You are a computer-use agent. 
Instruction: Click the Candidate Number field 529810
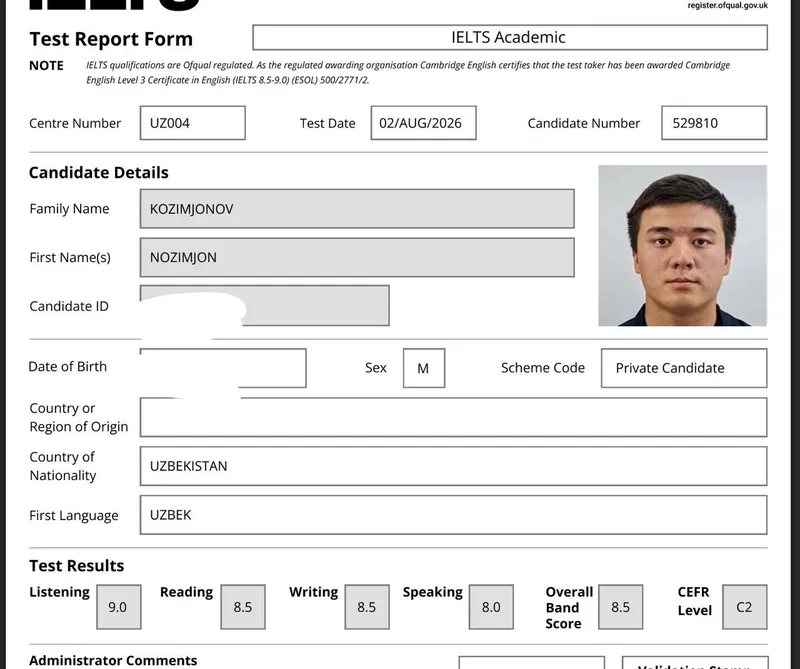click(714, 123)
